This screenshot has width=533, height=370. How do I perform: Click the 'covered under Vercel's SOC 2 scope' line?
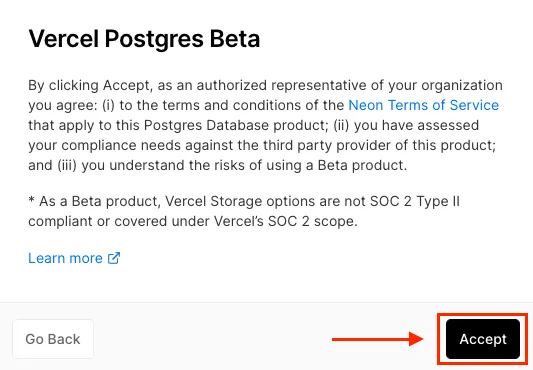(x=236, y=221)
